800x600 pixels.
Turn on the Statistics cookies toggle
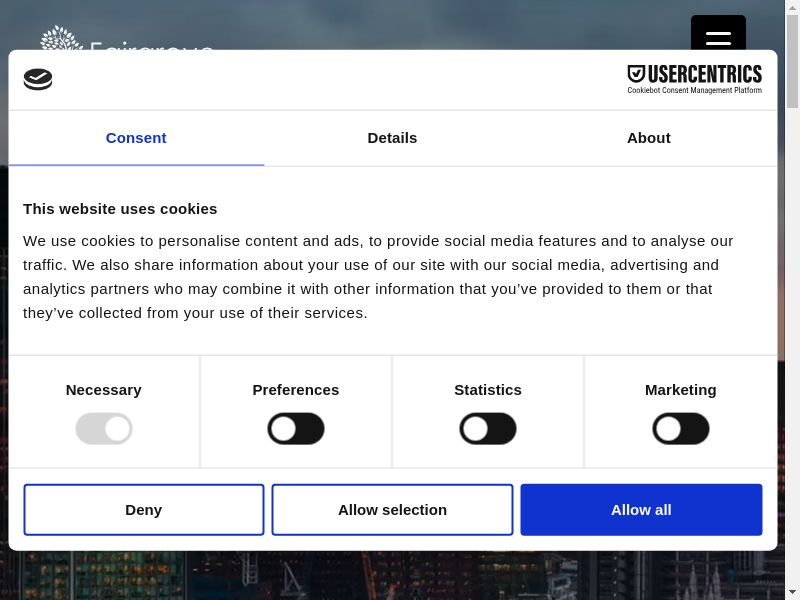pyautogui.click(x=488, y=429)
